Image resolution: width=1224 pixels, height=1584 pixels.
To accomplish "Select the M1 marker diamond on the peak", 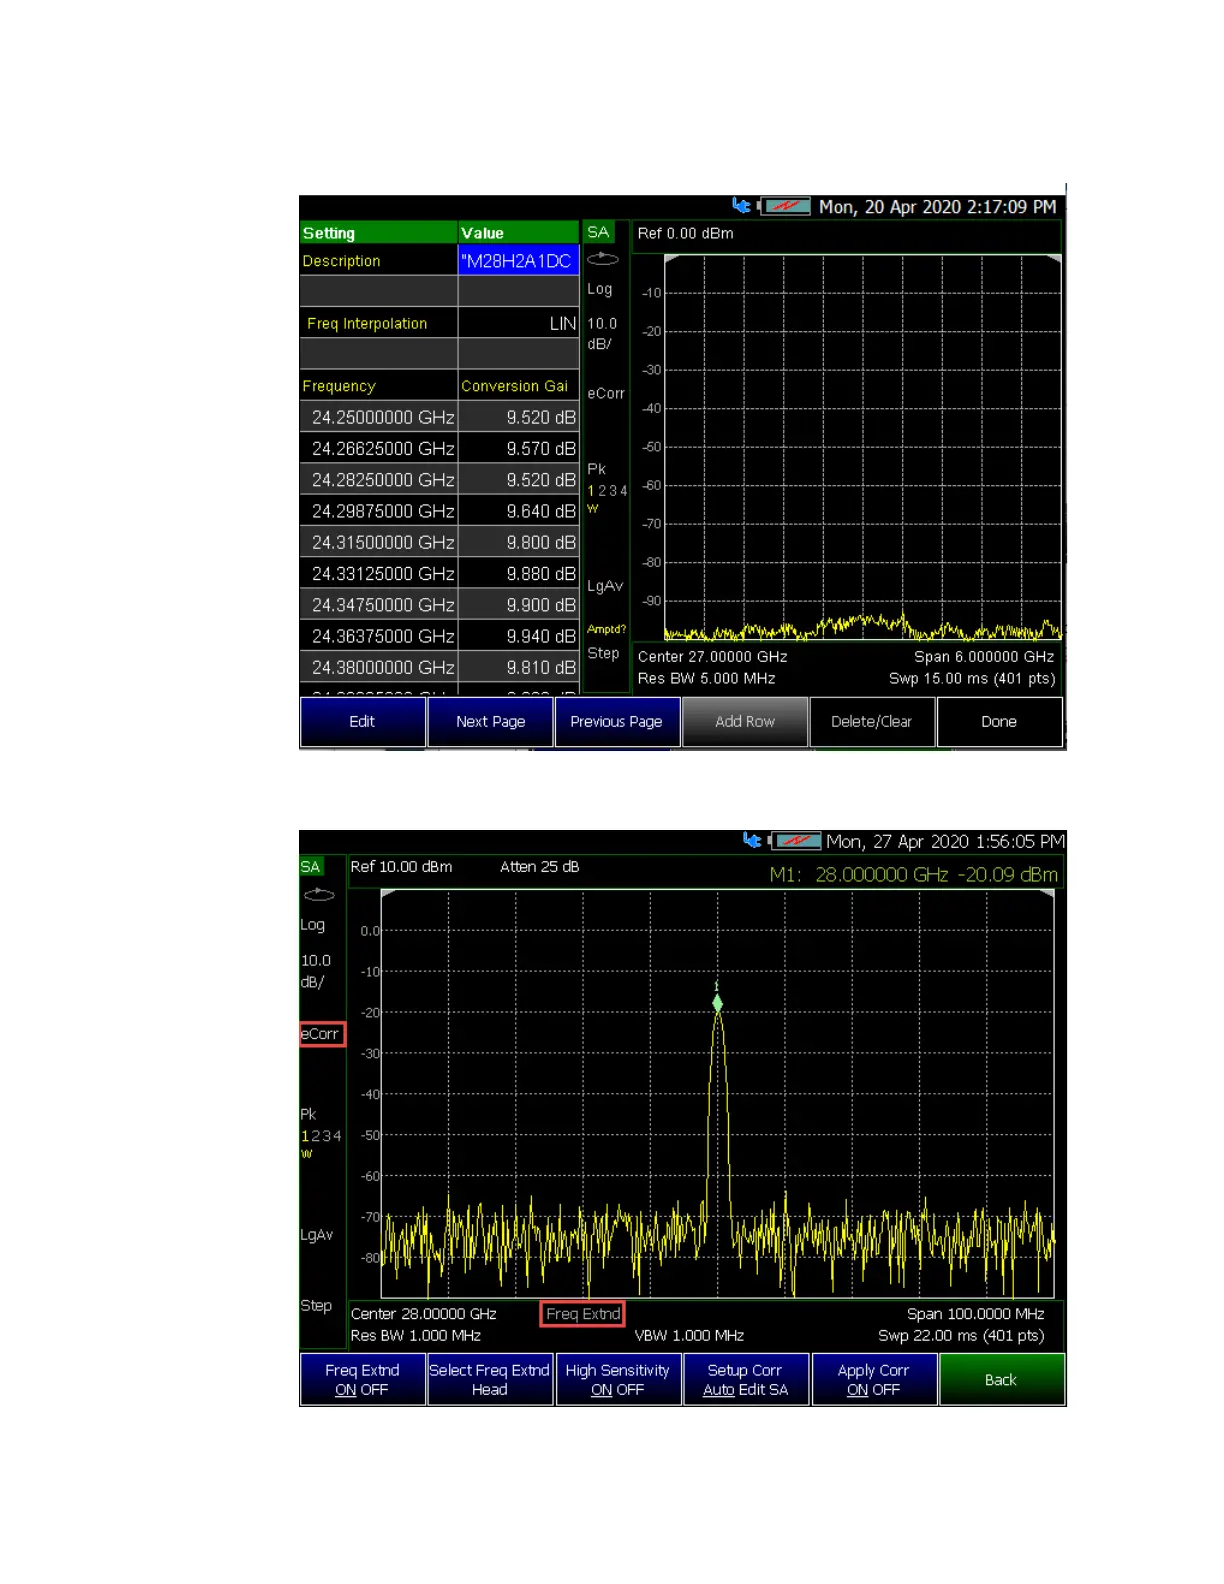I will (x=717, y=1002).
